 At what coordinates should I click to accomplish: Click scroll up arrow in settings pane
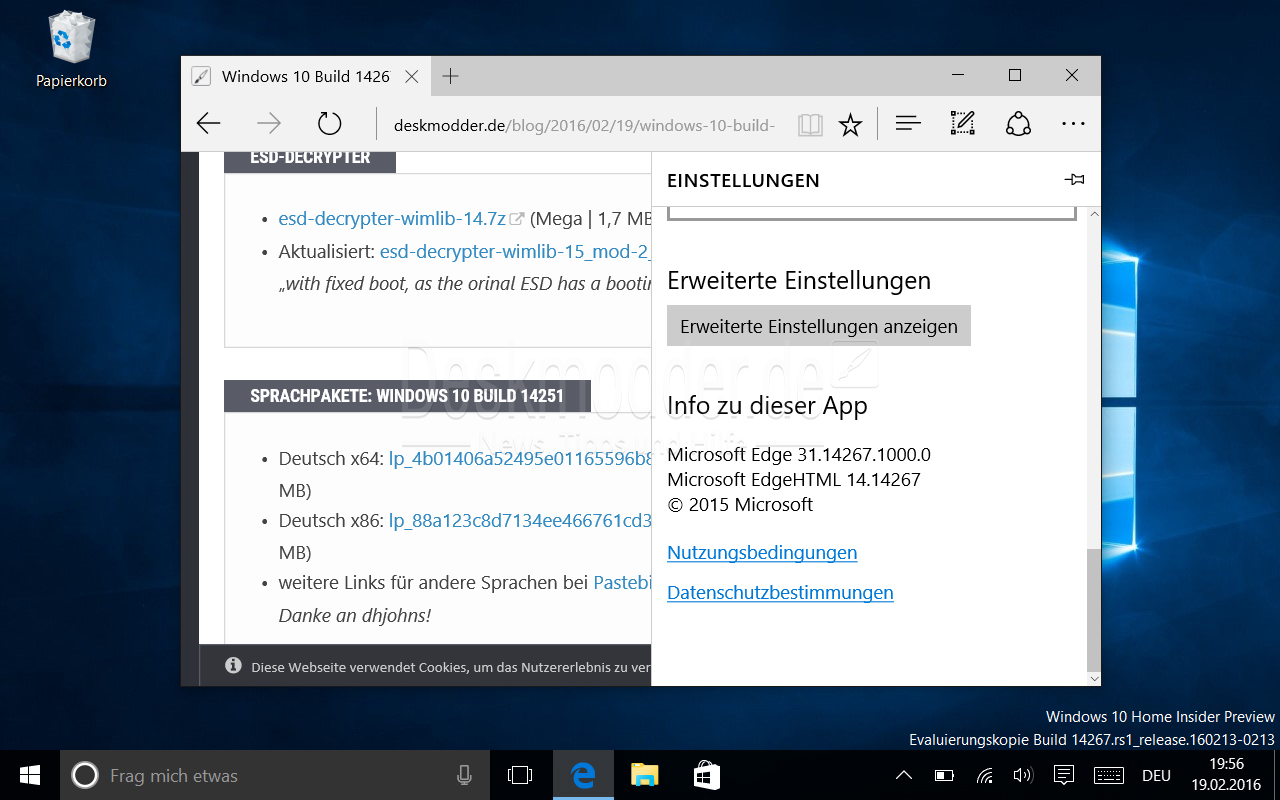[1093, 214]
